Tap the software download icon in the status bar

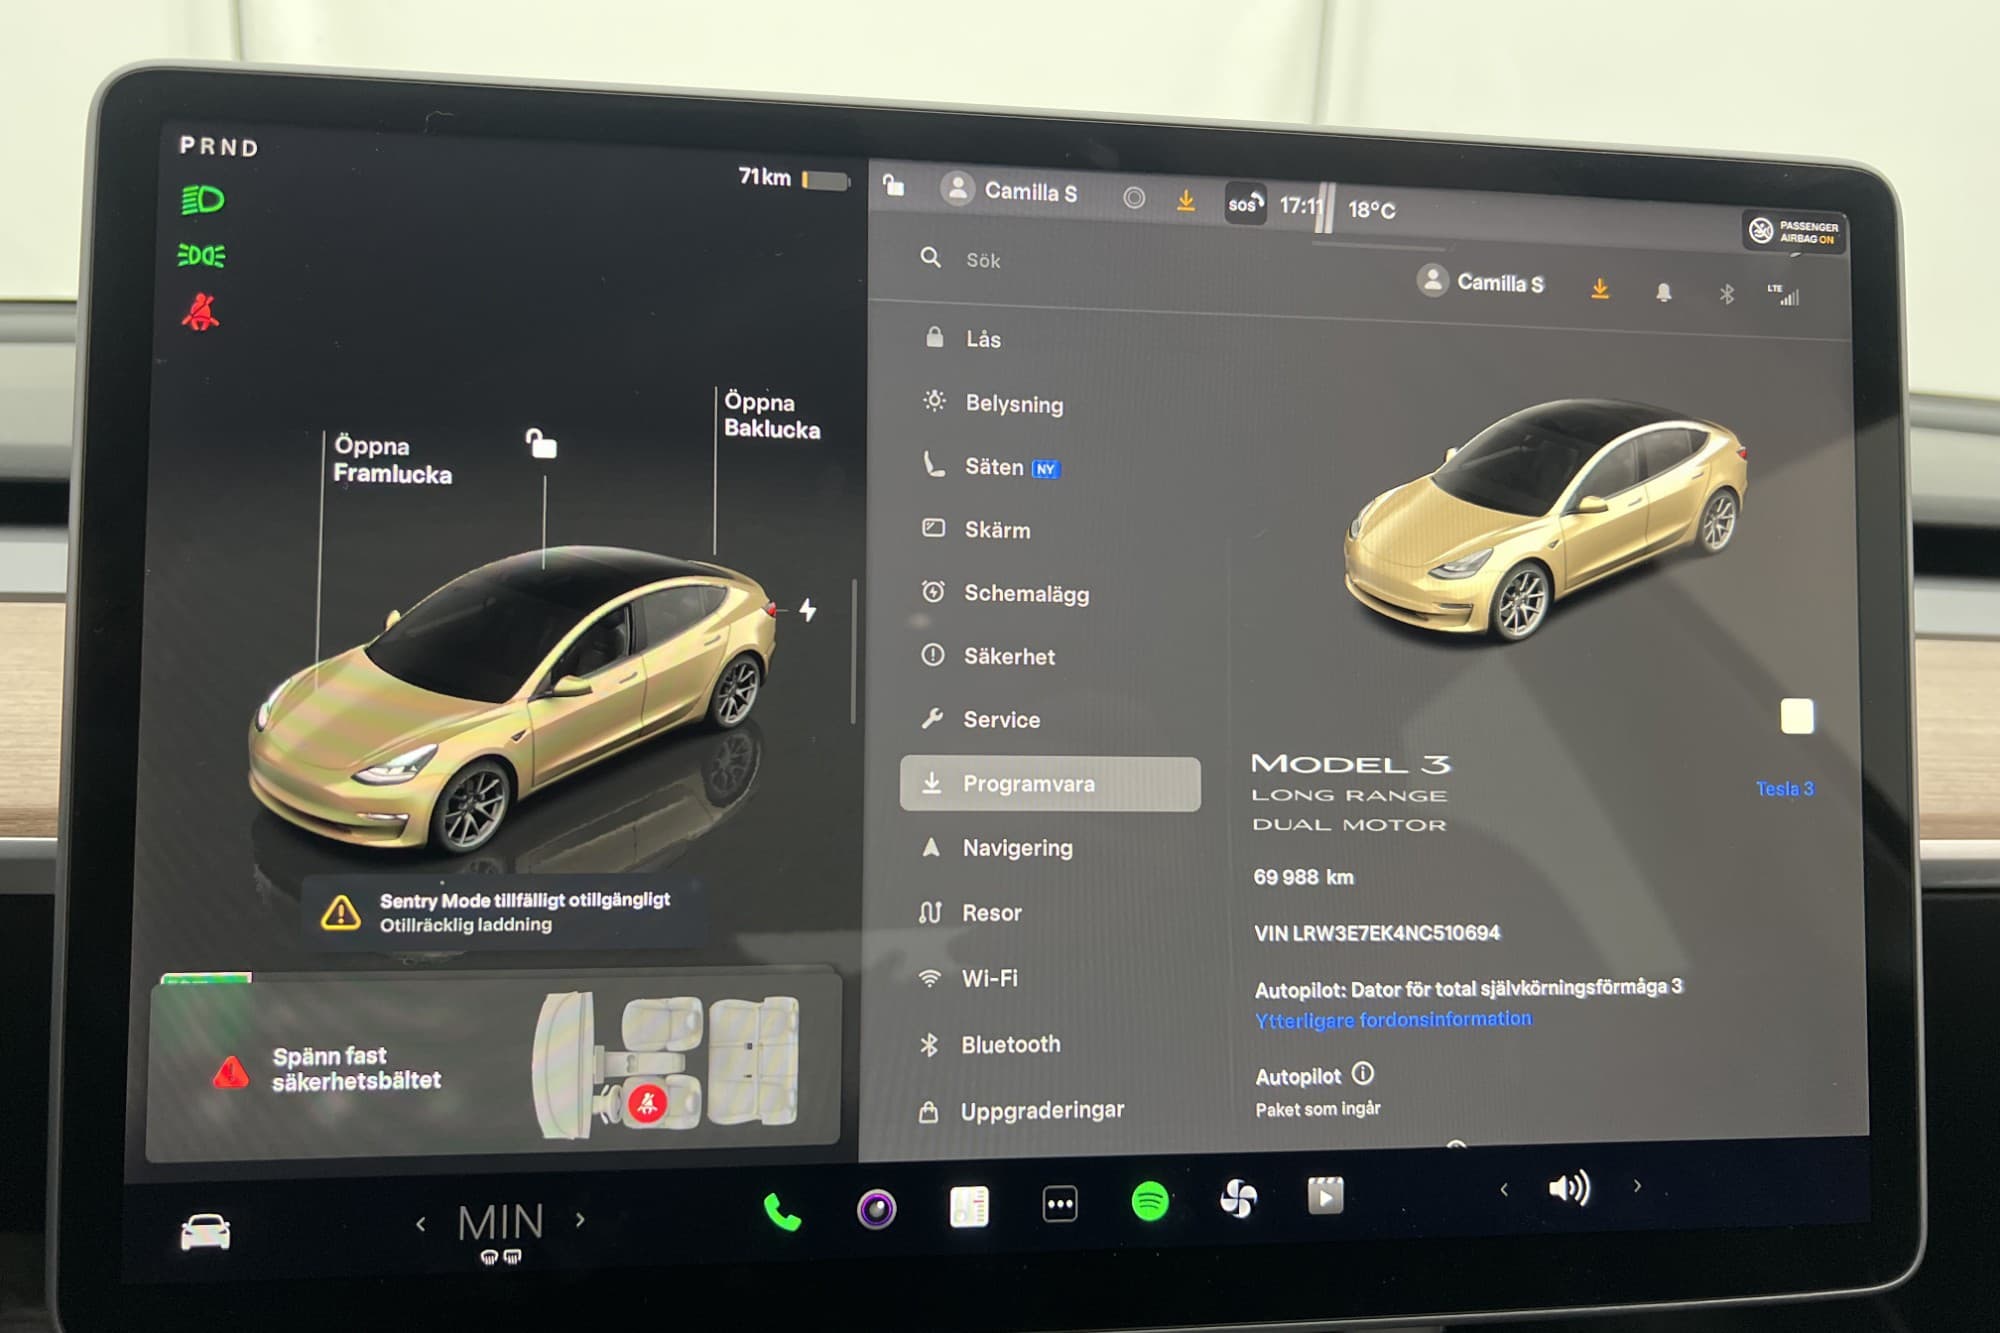click(x=1185, y=200)
